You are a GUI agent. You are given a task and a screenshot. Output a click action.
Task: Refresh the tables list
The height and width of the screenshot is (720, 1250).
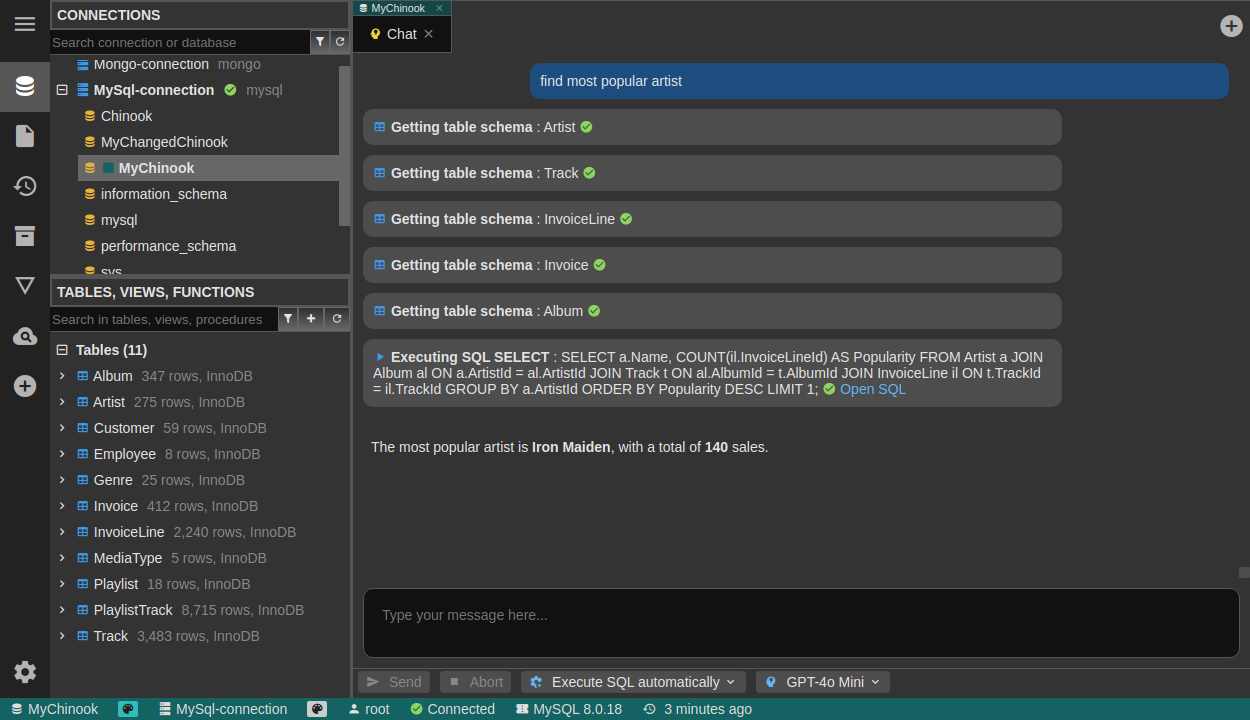pos(337,318)
